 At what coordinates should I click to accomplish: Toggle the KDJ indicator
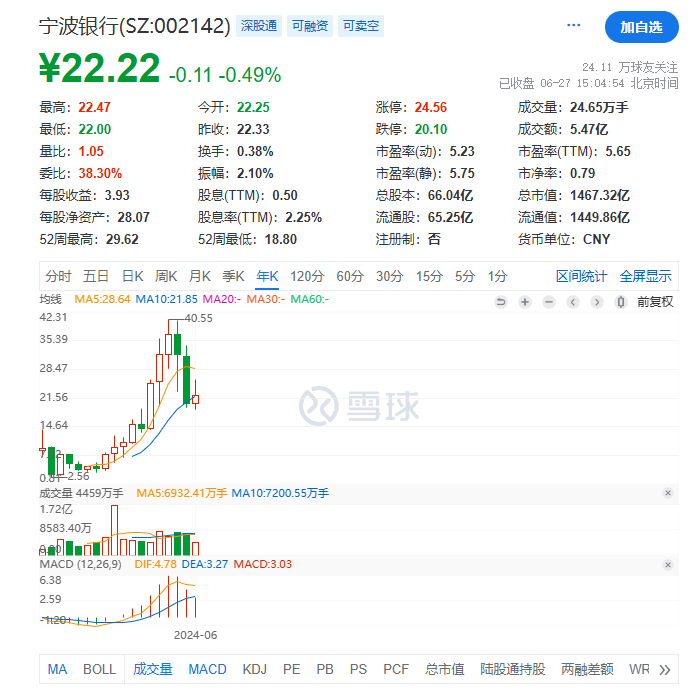click(x=254, y=669)
